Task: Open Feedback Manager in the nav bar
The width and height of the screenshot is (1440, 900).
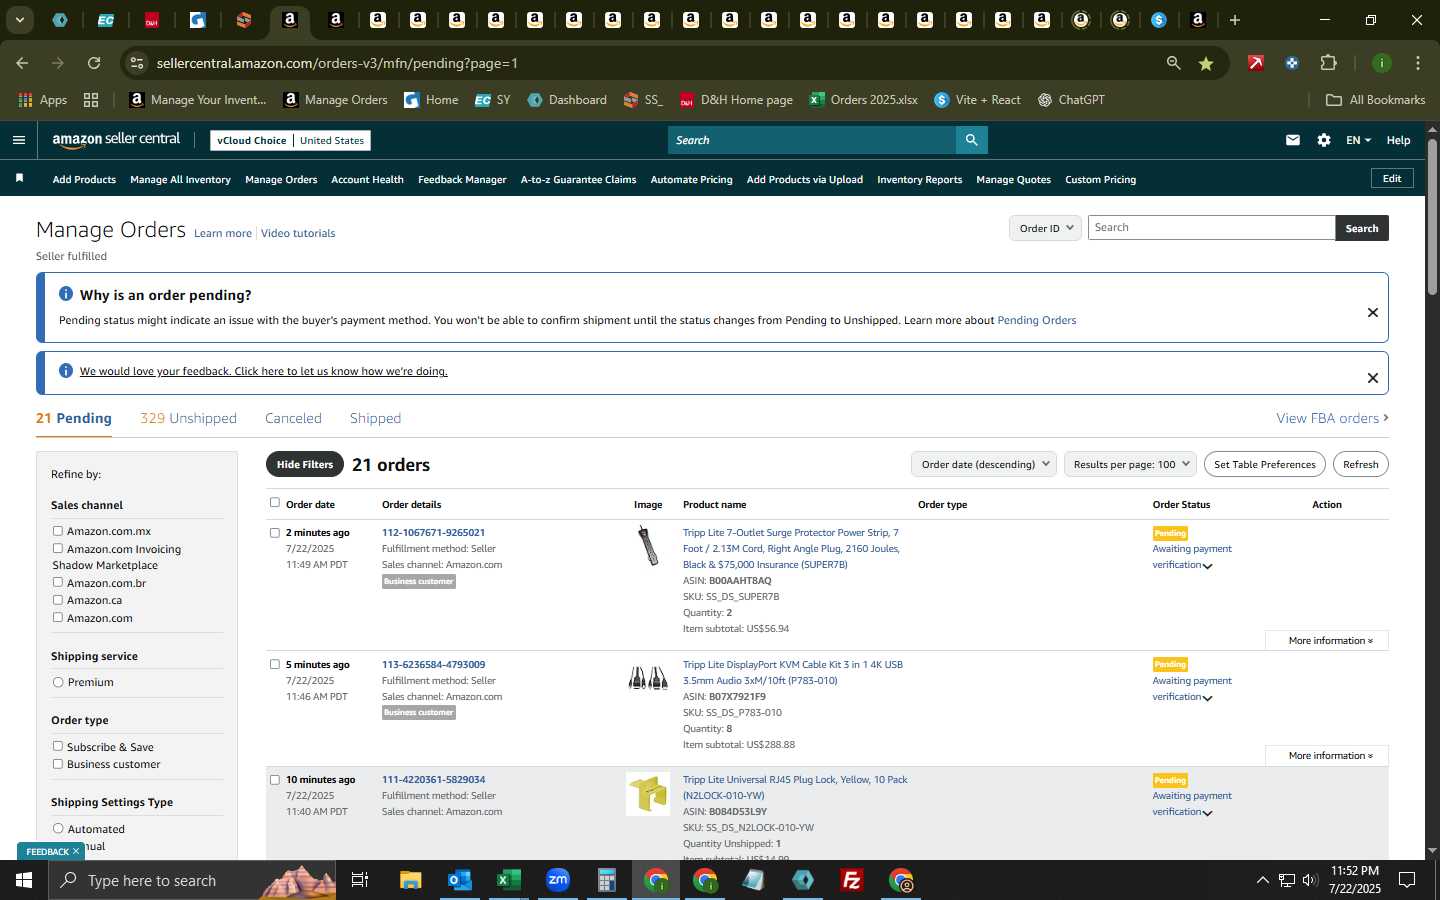Action: coord(462,179)
